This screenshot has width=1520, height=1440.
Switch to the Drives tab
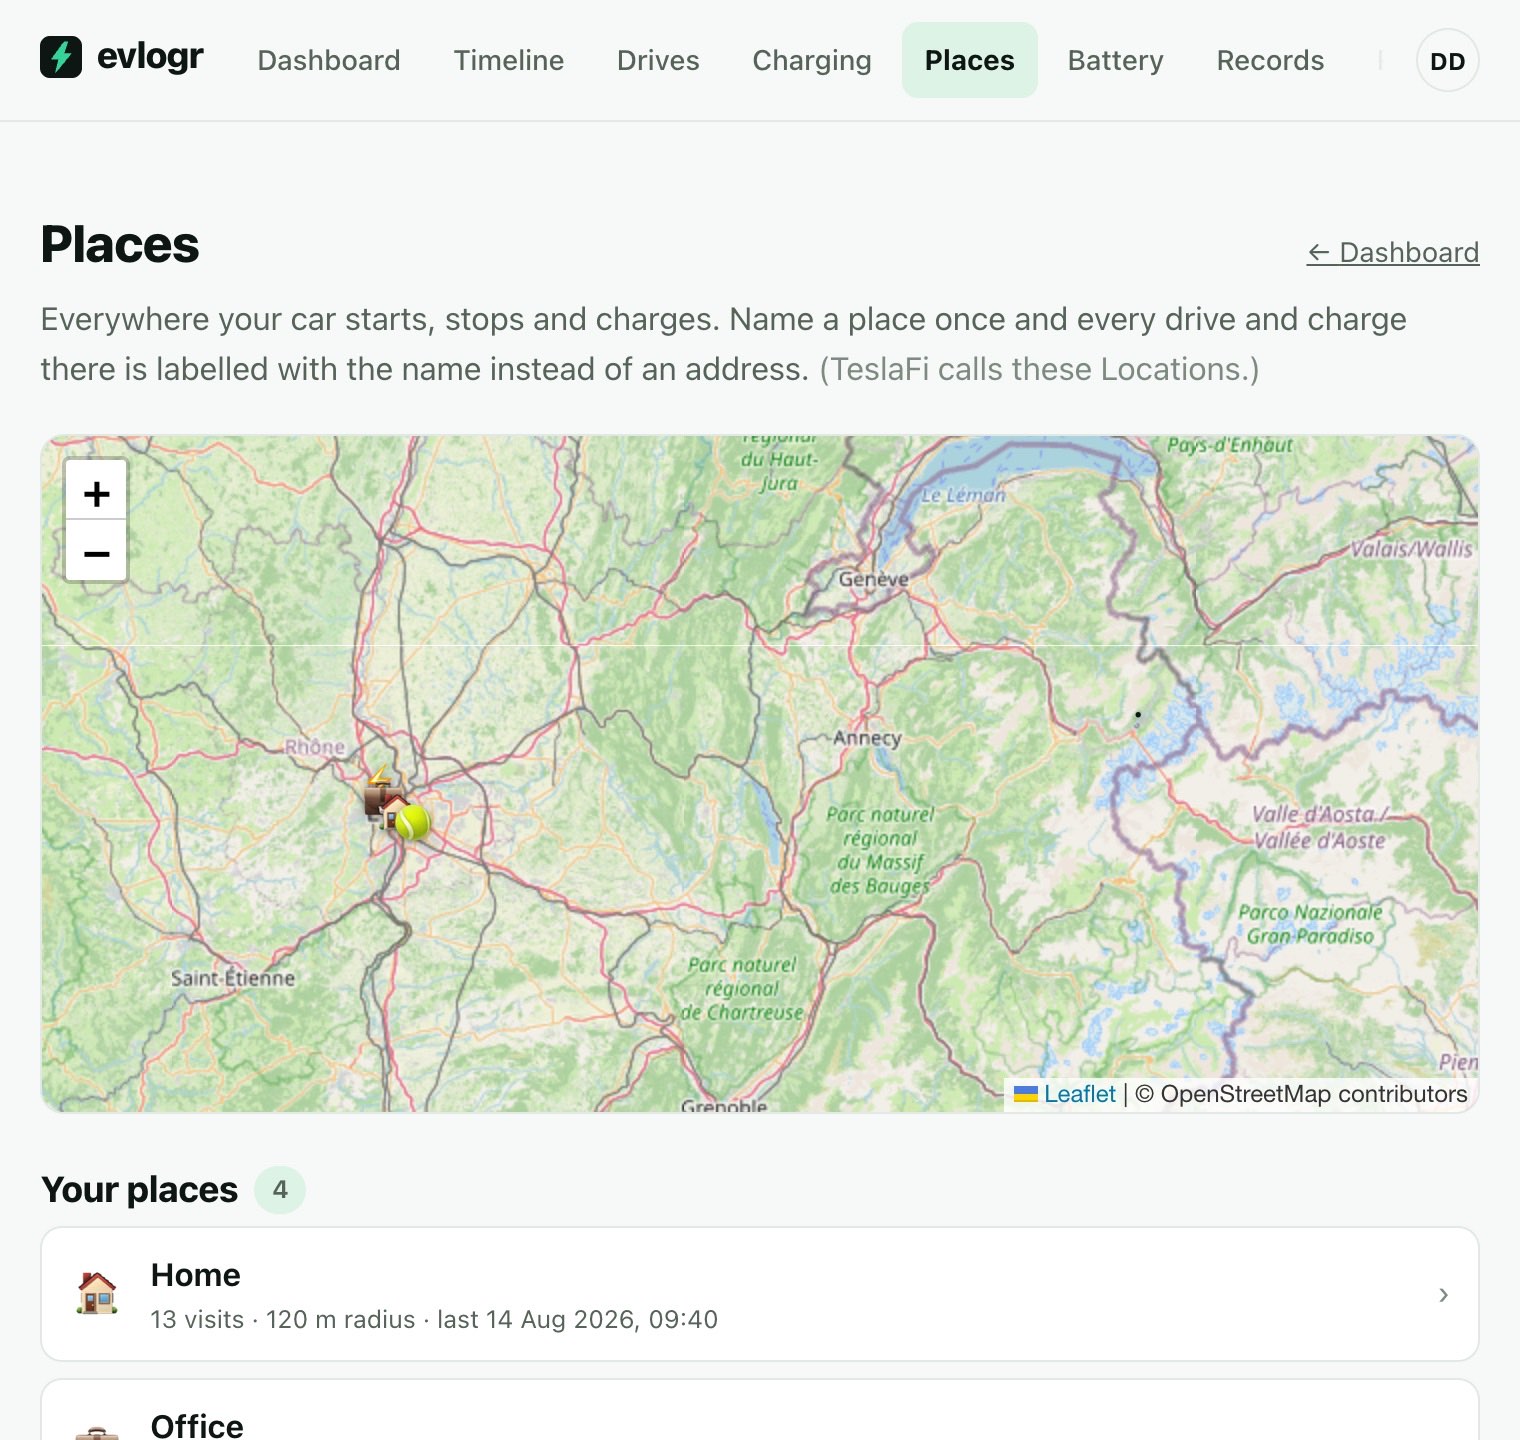(x=658, y=60)
